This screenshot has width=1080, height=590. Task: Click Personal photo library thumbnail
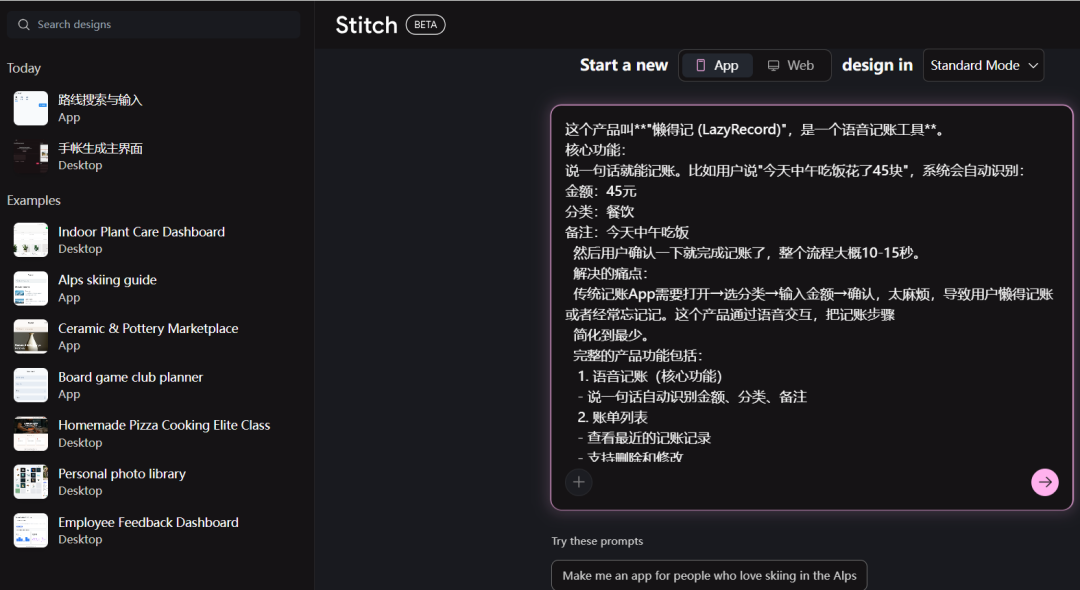[31, 482]
